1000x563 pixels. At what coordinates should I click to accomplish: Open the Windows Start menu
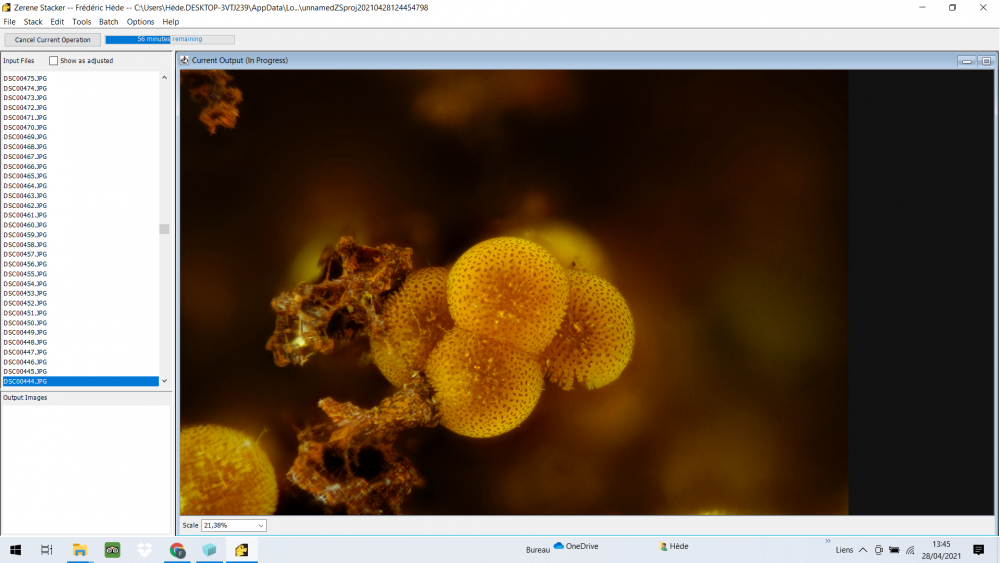[15, 549]
